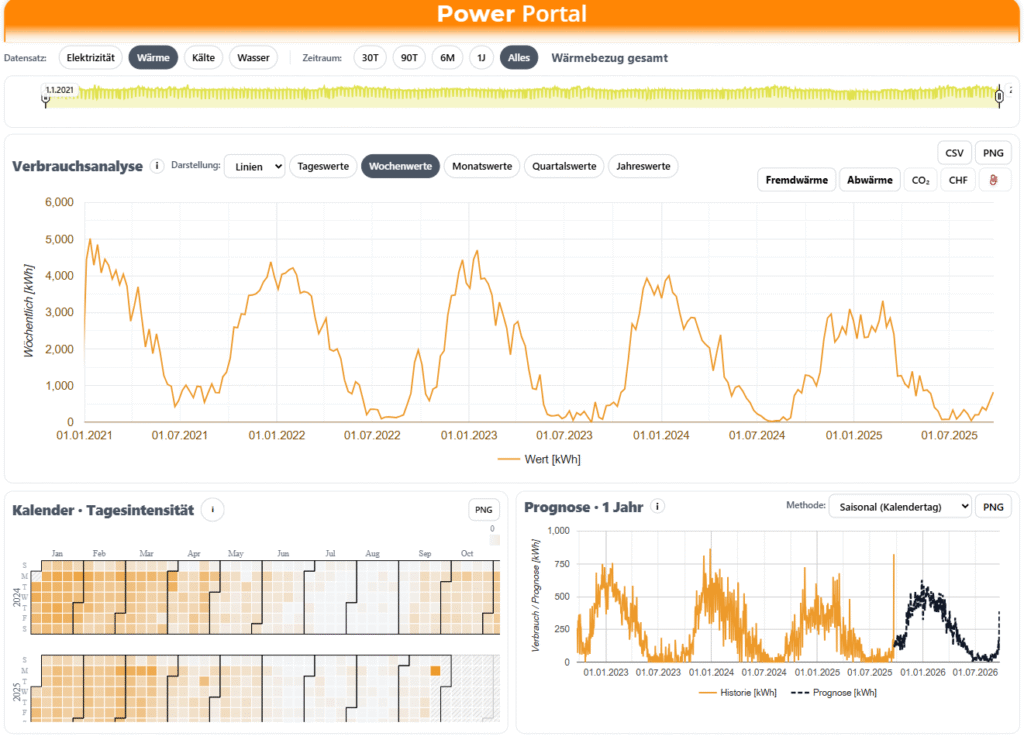Screen dimensions: 1024x750
Task: Click the dark orange day cell in 2025 calendar
Action: pos(435,671)
